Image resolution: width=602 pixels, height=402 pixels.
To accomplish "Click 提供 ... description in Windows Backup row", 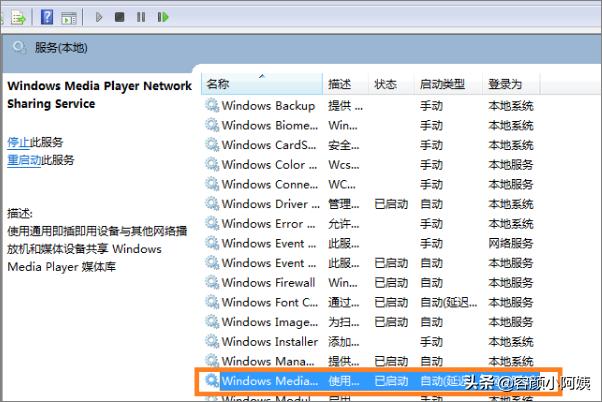I will [x=345, y=106].
